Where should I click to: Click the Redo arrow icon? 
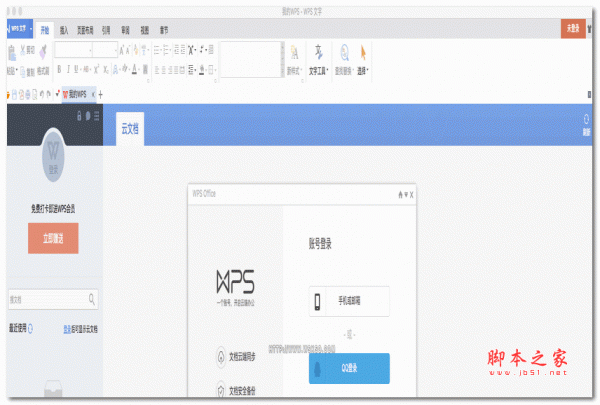tap(49, 94)
